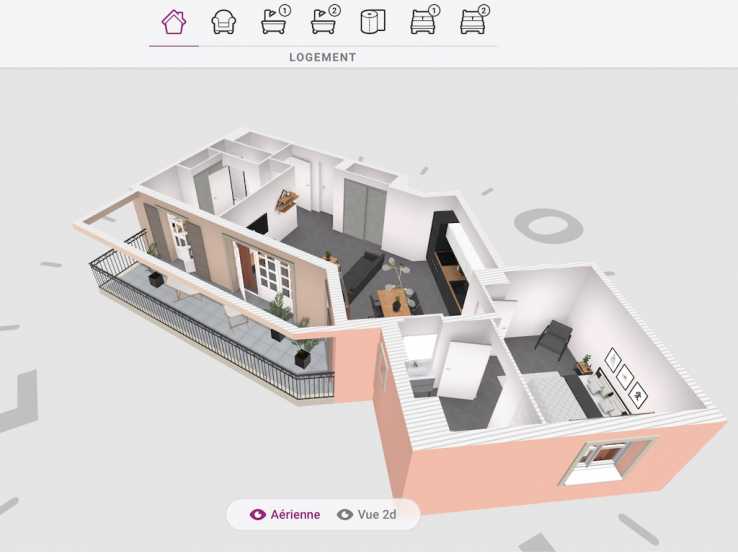Open the toilet paper roll WC icon
Image resolution: width=738 pixels, height=554 pixels.
(x=373, y=22)
